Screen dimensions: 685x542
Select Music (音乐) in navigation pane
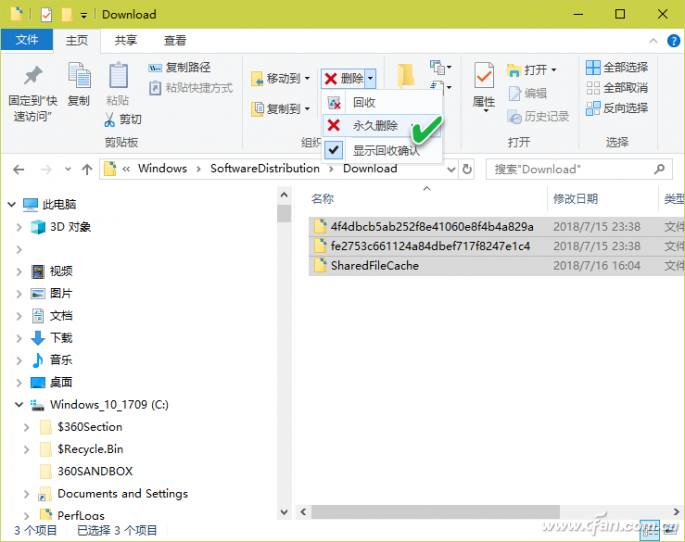pyautogui.click(x=60, y=360)
